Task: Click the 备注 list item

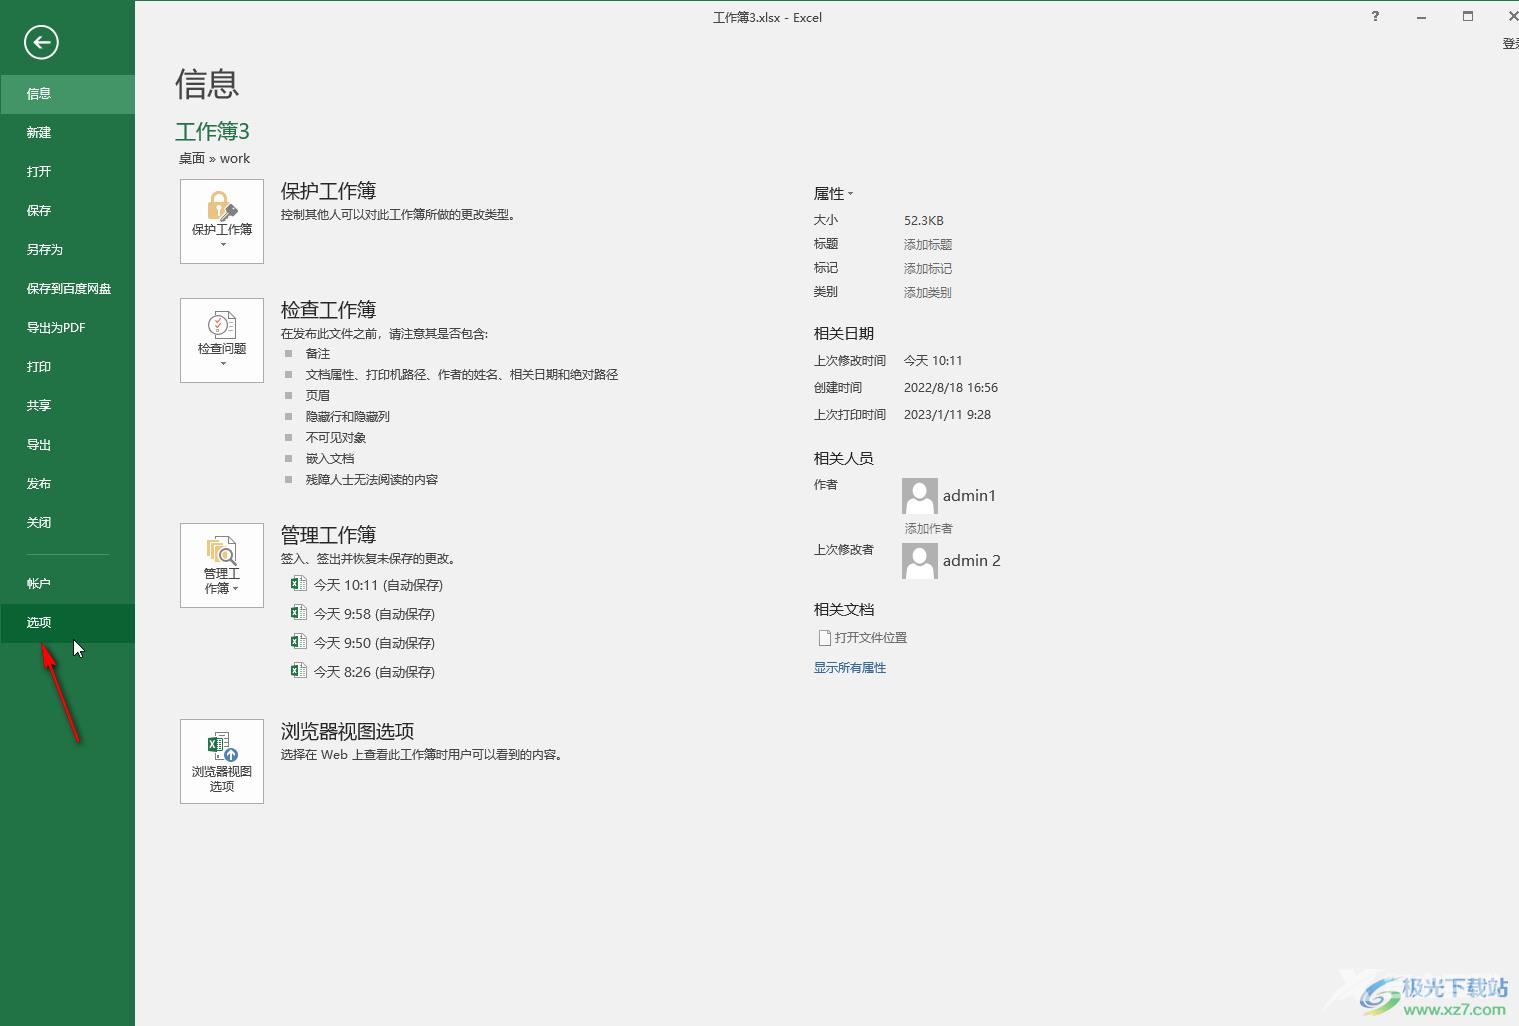Action: click(x=318, y=354)
